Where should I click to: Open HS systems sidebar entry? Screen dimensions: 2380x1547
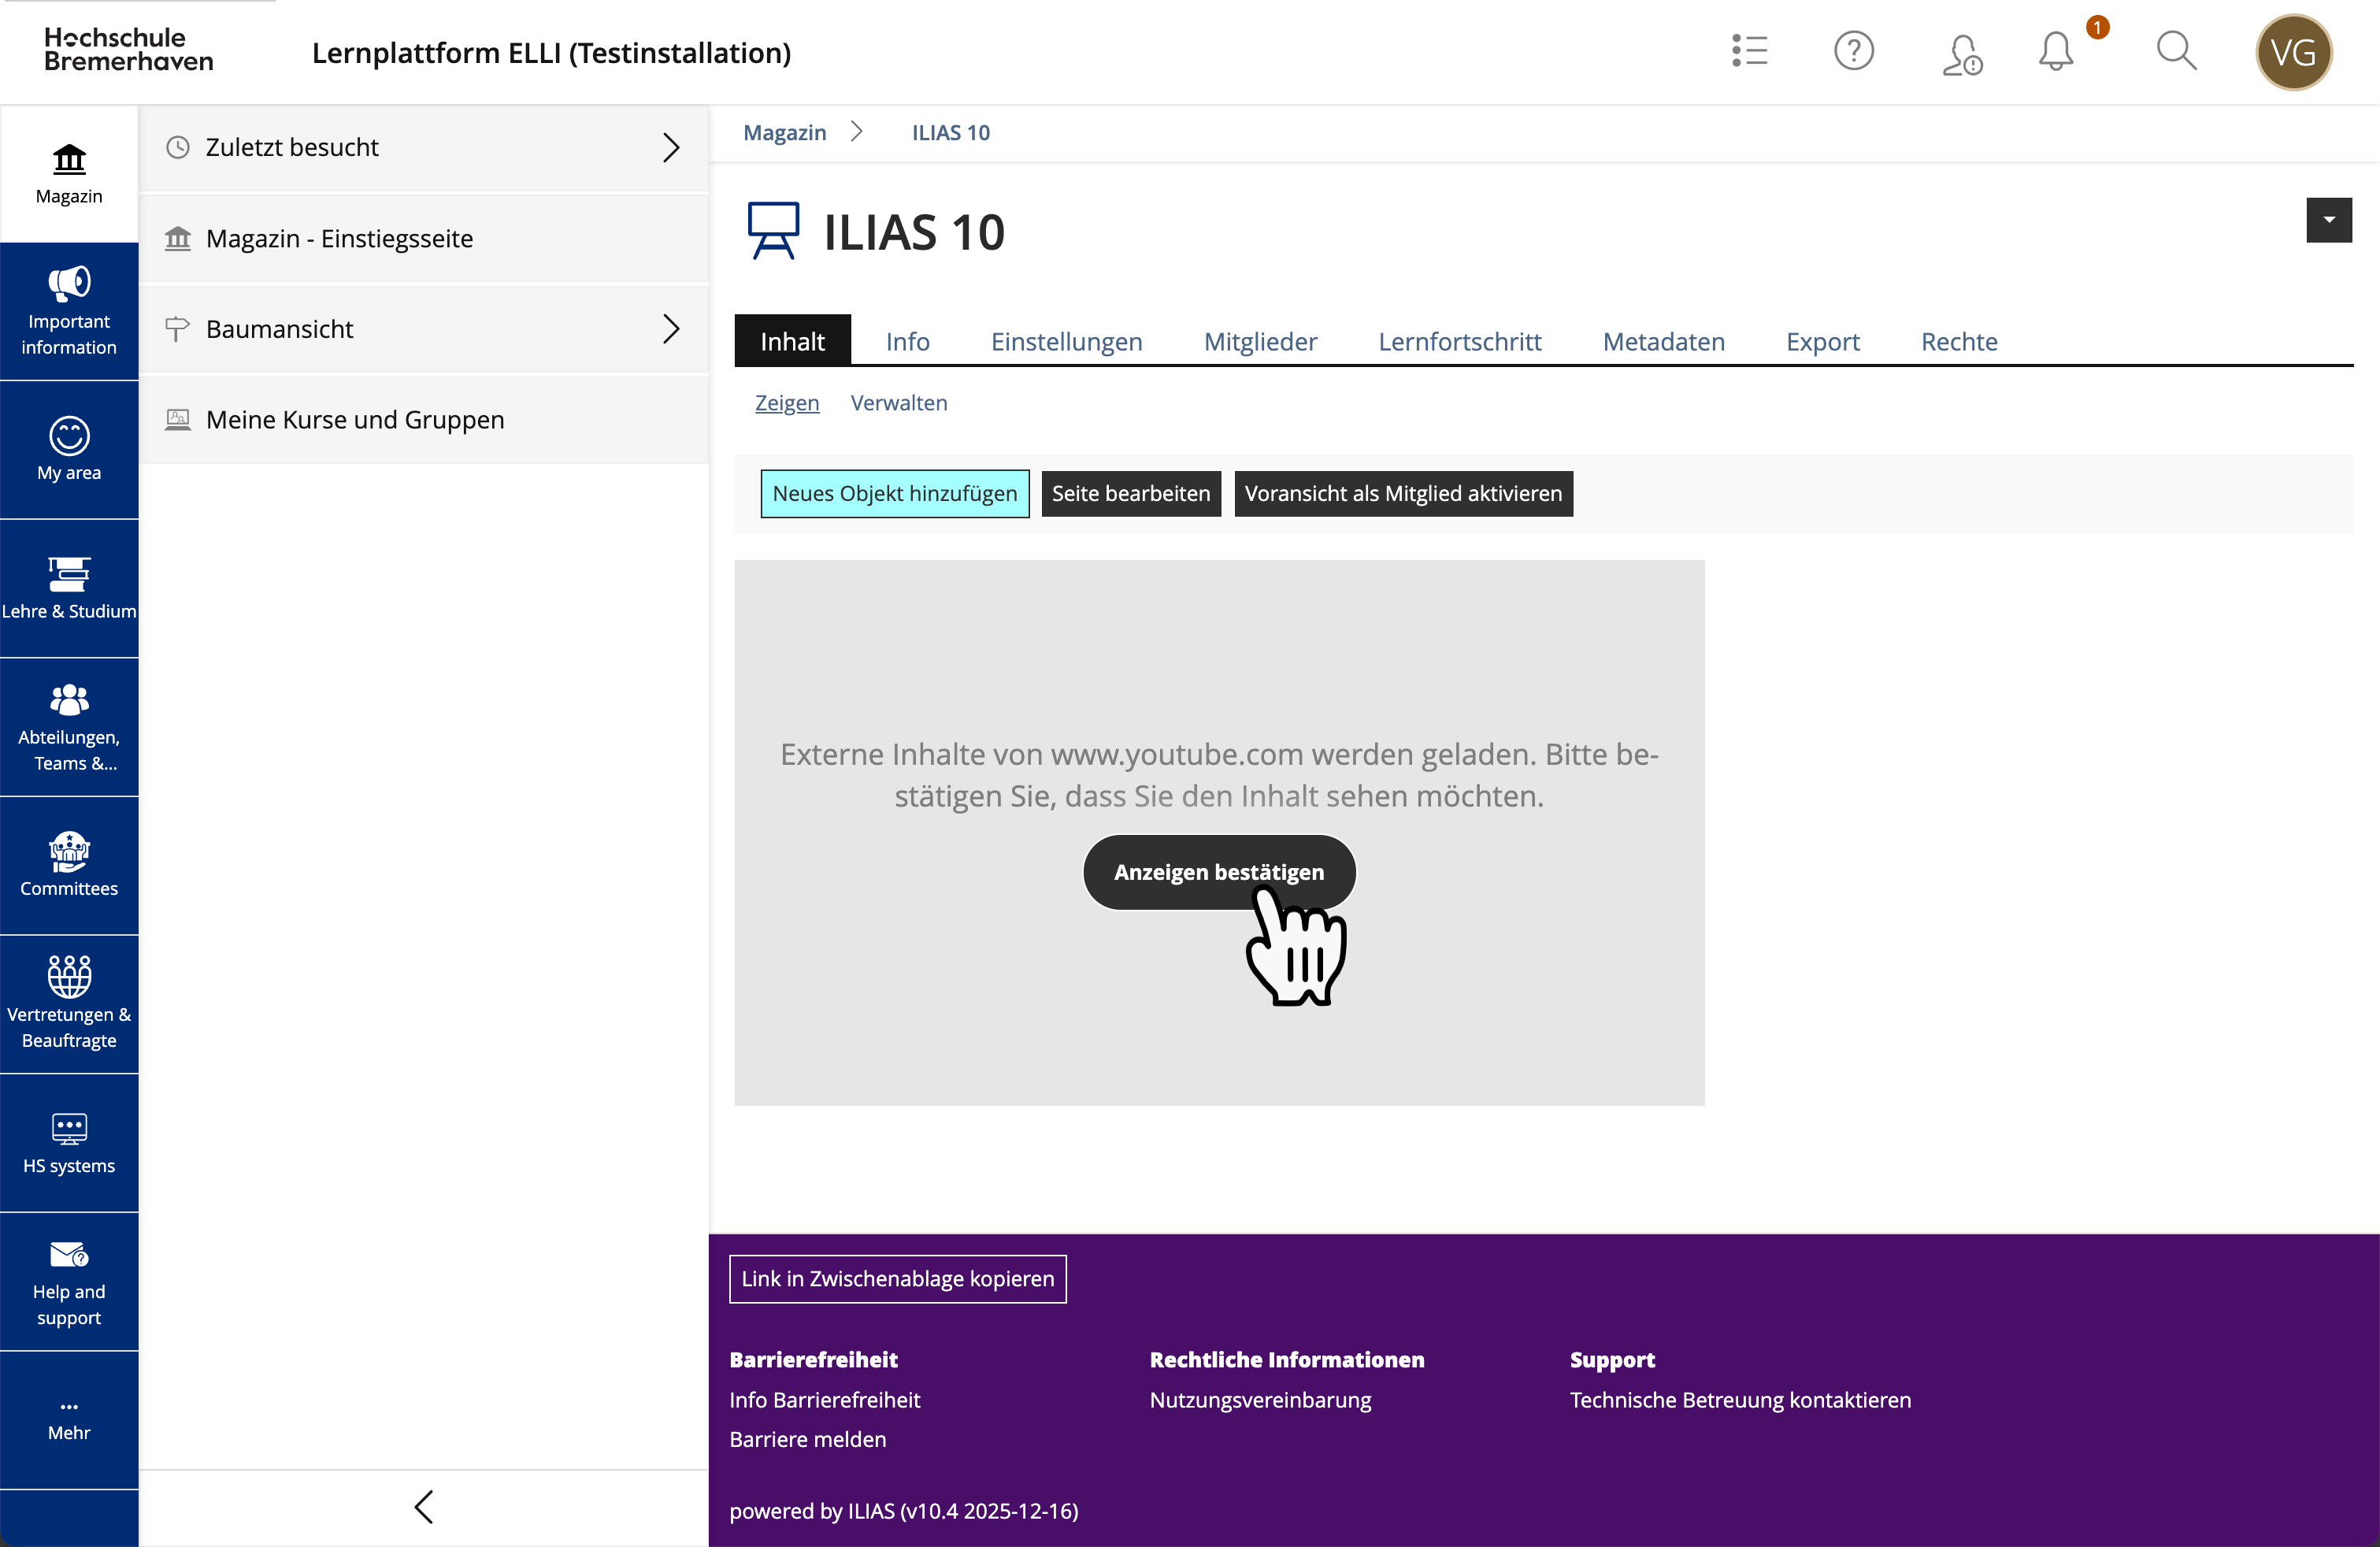[x=69, y=1143]
